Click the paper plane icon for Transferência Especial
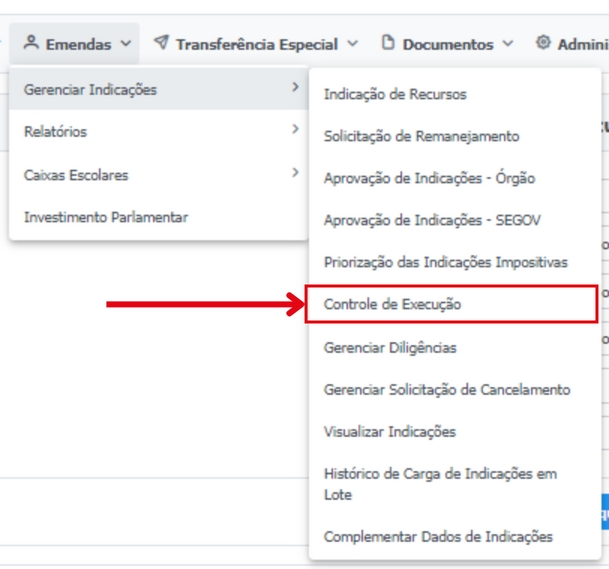The width and height of the screenshot is (609, 569). point(161,42)
